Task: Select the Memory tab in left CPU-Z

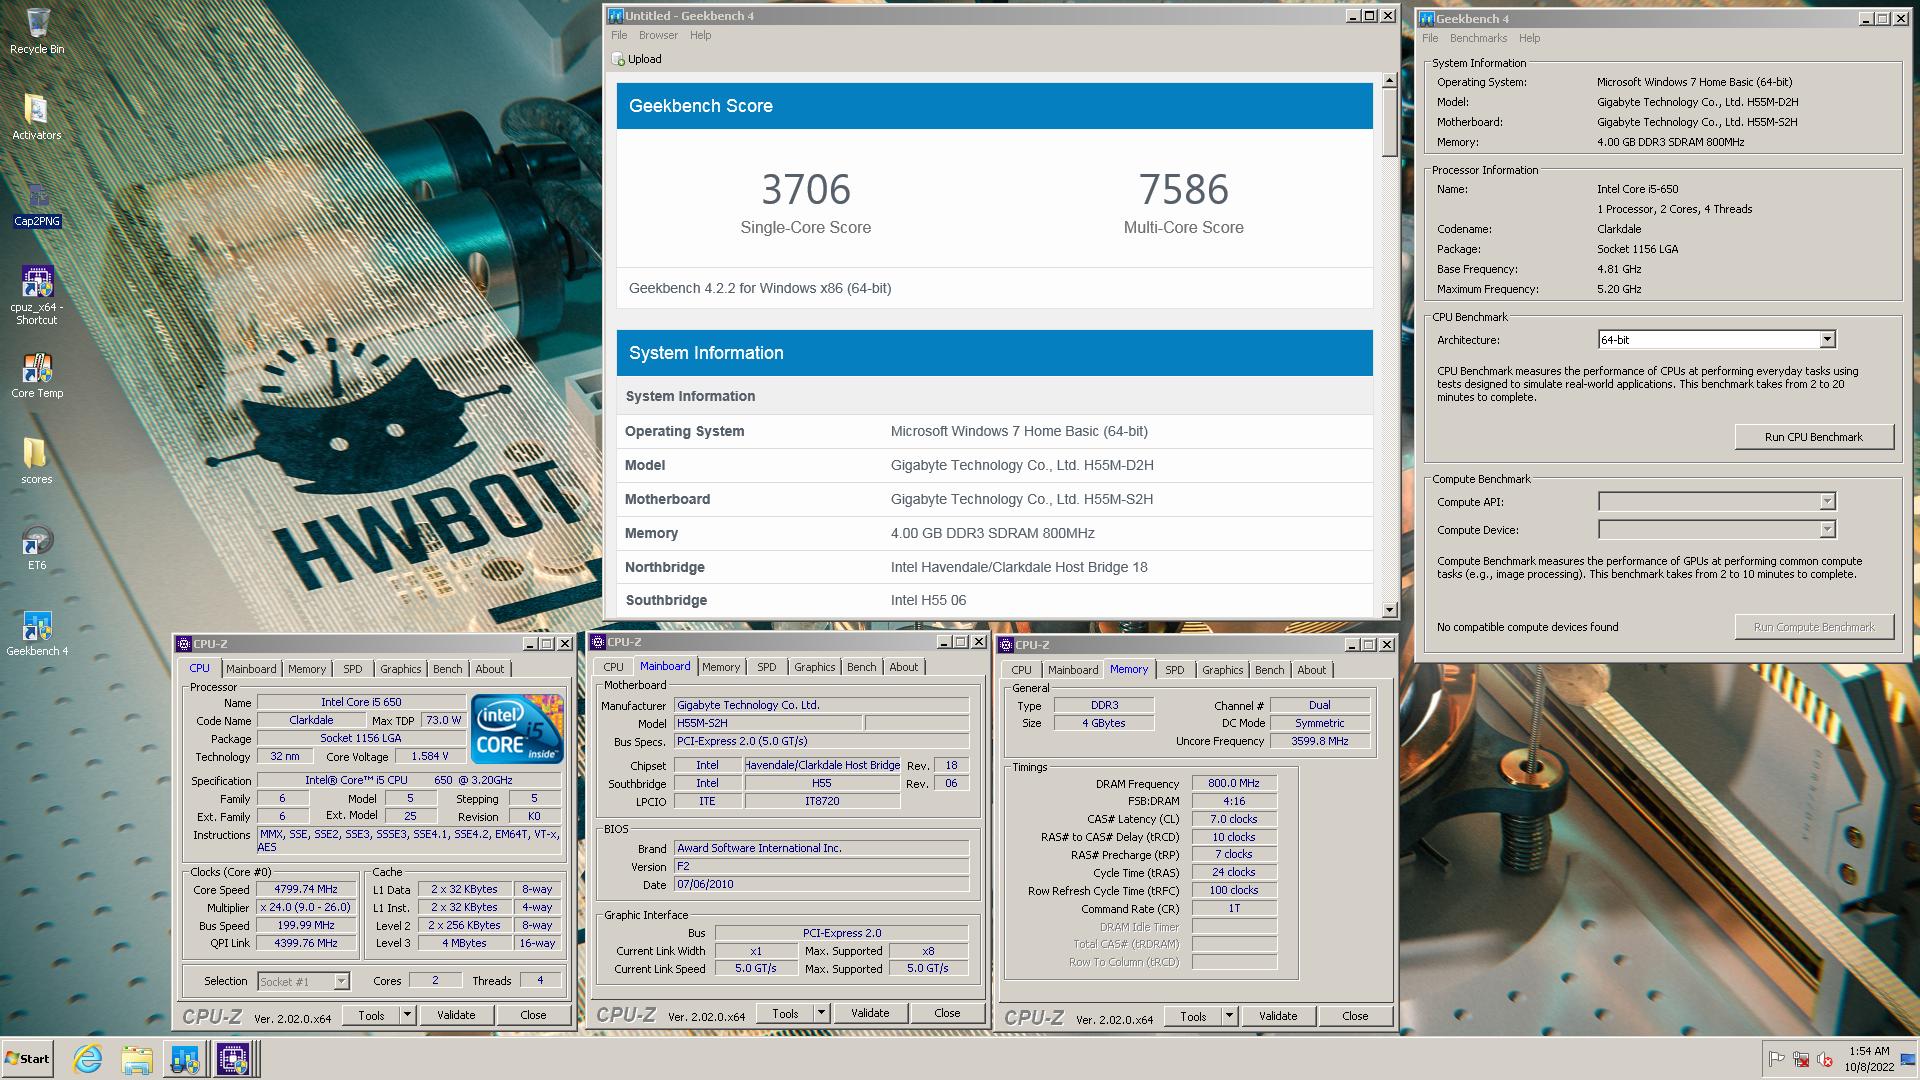Action: click(307, 669)
